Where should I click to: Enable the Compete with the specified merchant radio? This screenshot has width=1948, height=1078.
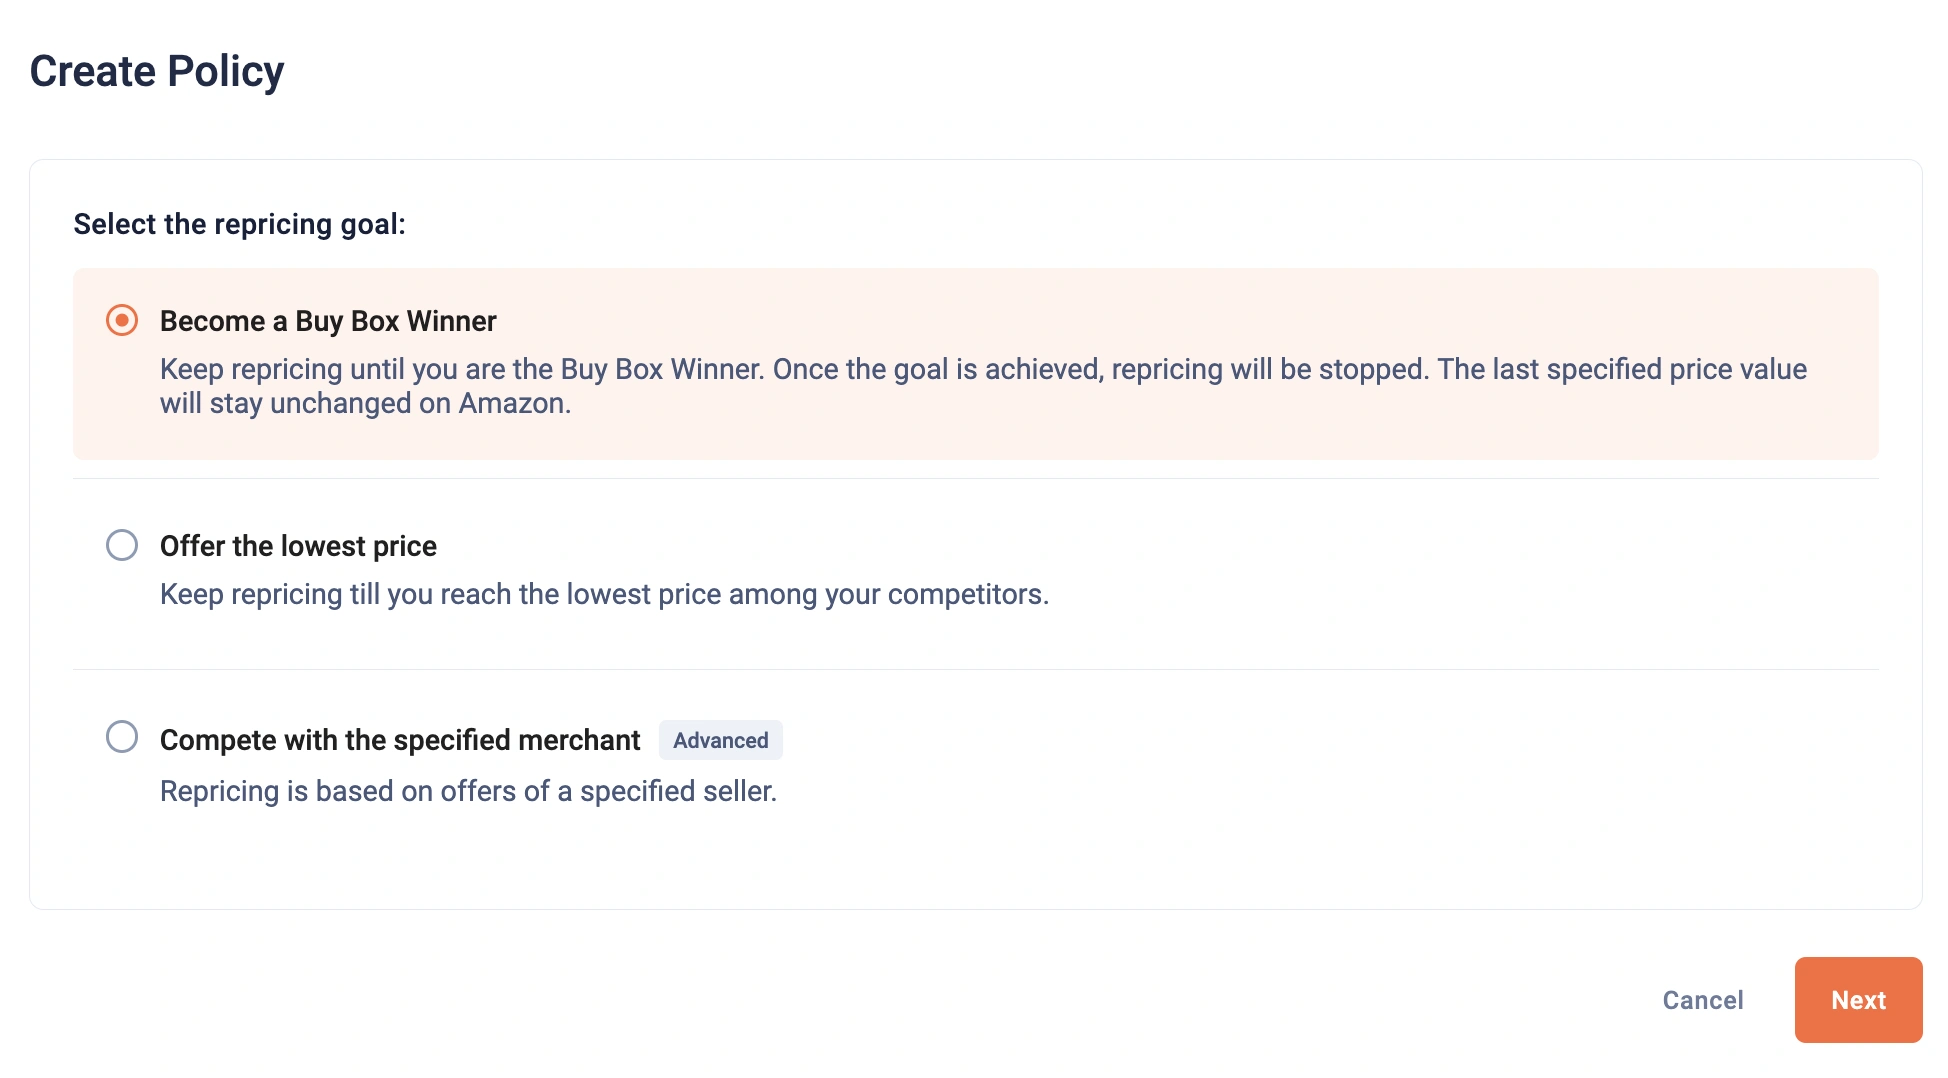click(x=122, y=737)
